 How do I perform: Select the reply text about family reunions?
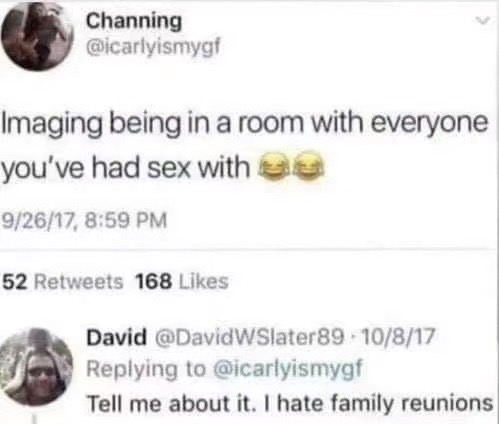(x=290, y=404)
